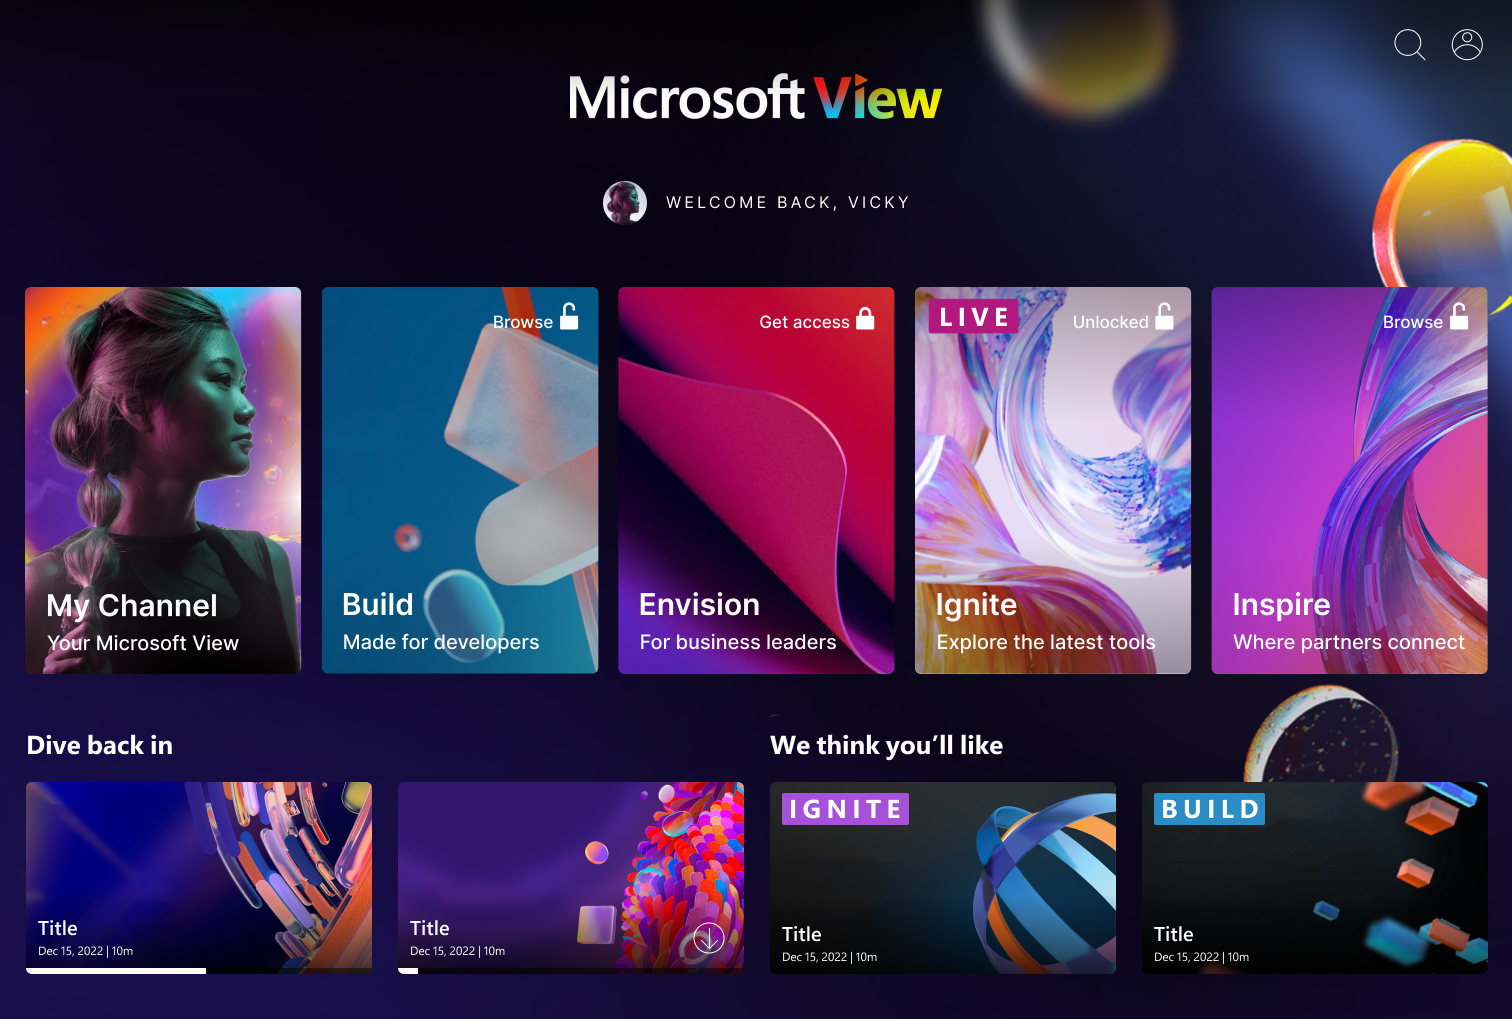Viewport: 1512px width, 1019px height.
Task: Click Browse on the Inspire card
Action: pyautogui.click(x=1413, y=322)
